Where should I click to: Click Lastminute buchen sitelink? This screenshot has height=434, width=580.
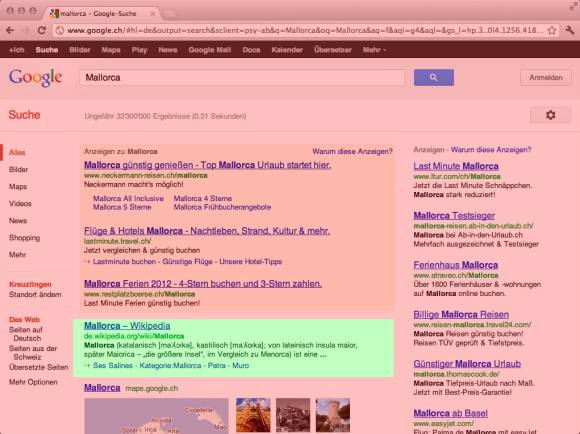(124, 262)
